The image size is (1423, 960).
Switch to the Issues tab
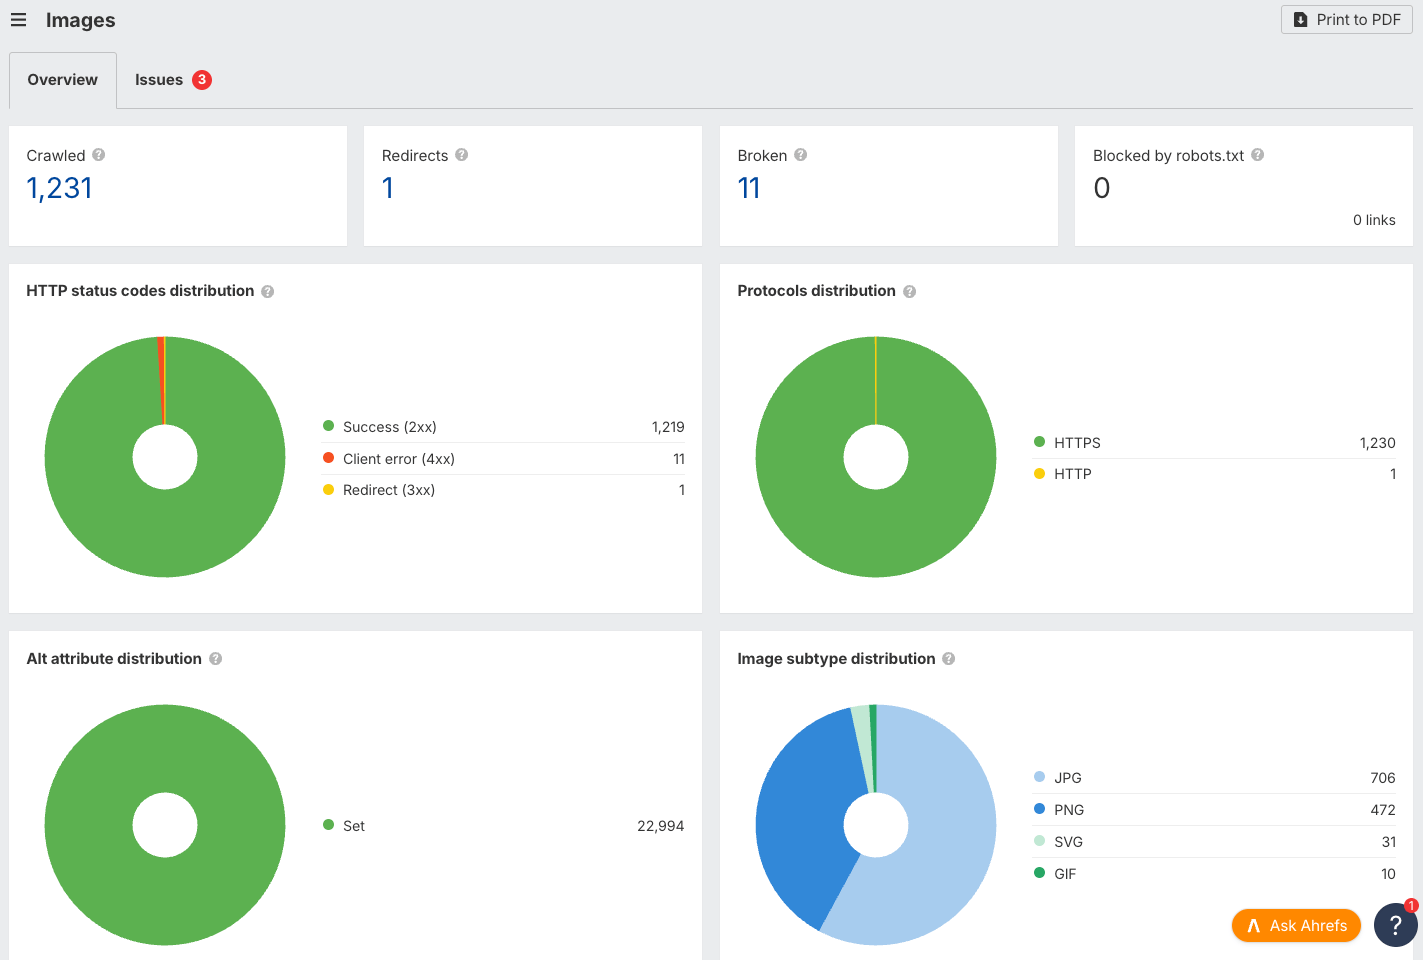(173, 80)
